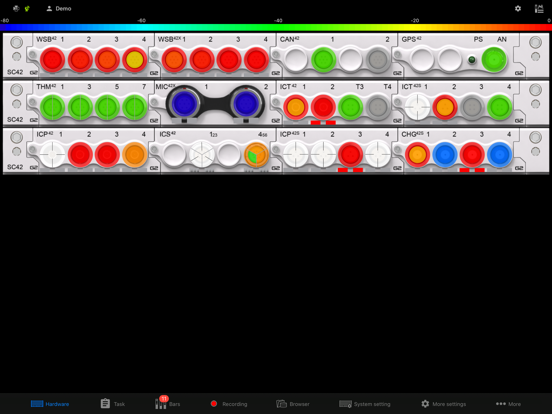Click ICP42S channel 3 red status bar
Screen dimensions: 552x414
[350, 170]
